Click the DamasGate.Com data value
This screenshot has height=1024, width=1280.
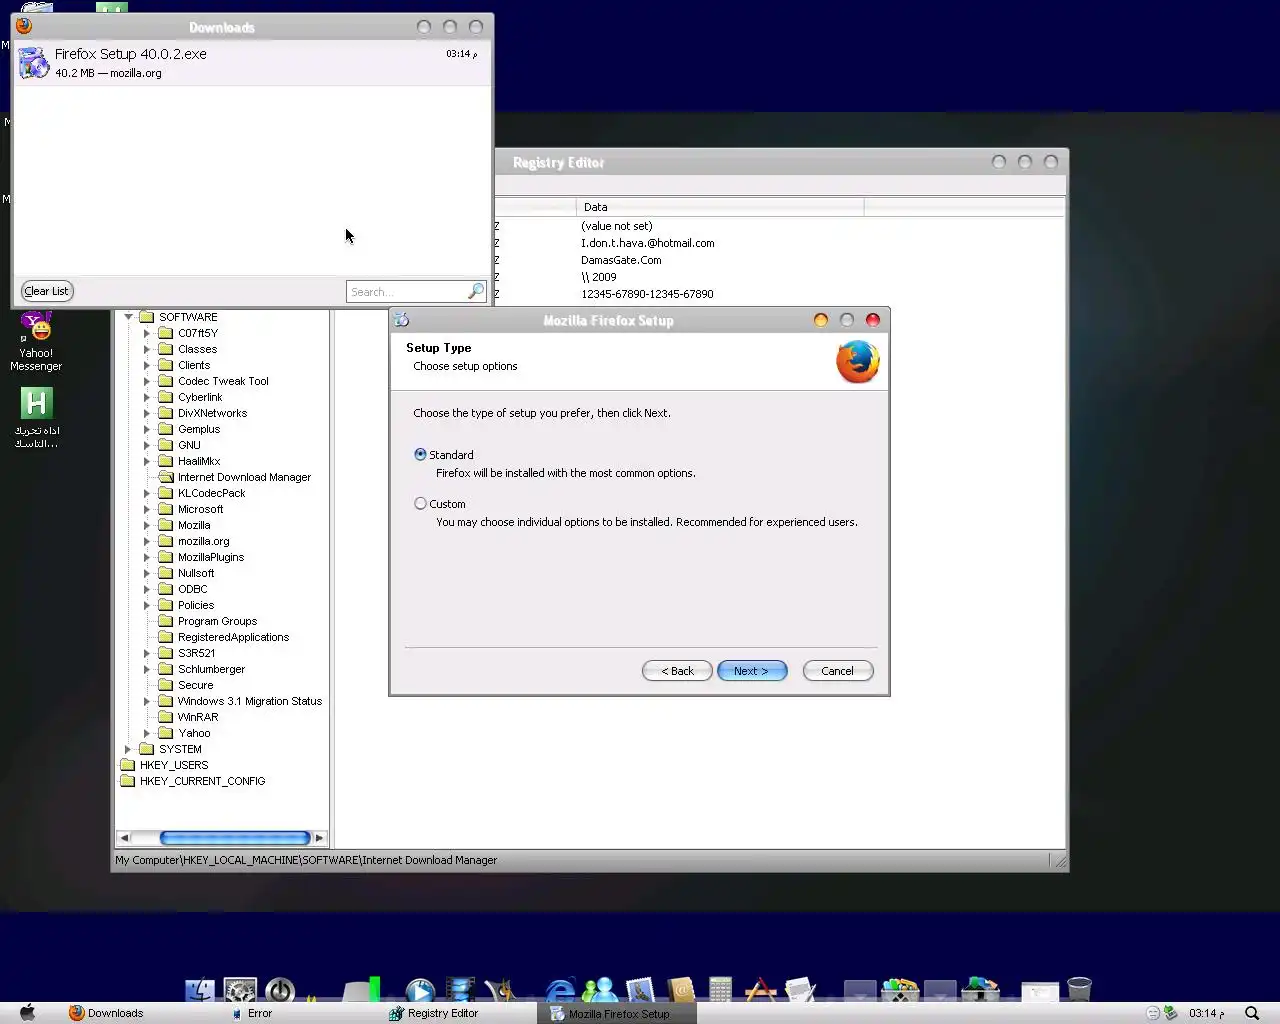pos(621,260)
